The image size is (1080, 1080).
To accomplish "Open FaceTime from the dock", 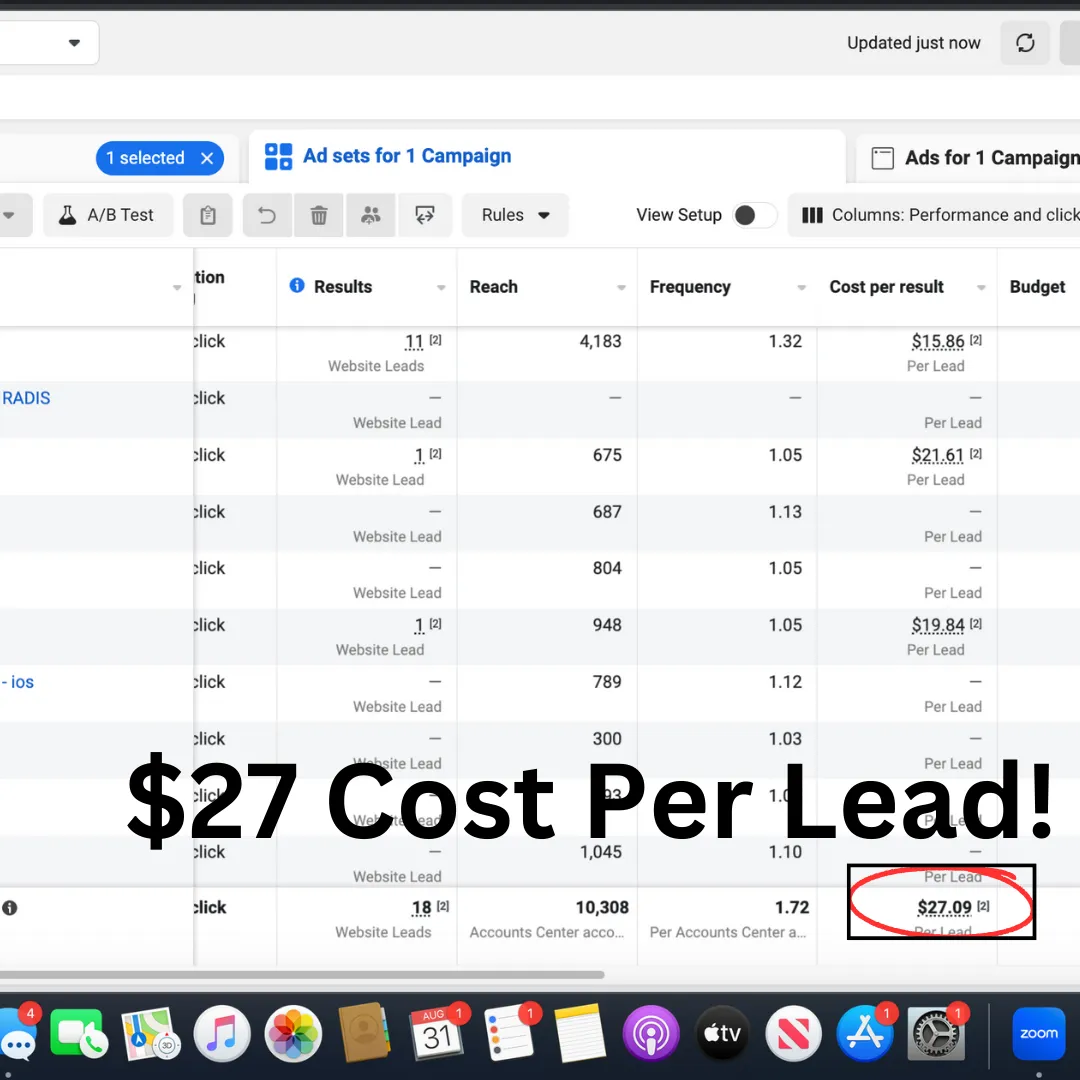I will click(x=78, y=1034).
